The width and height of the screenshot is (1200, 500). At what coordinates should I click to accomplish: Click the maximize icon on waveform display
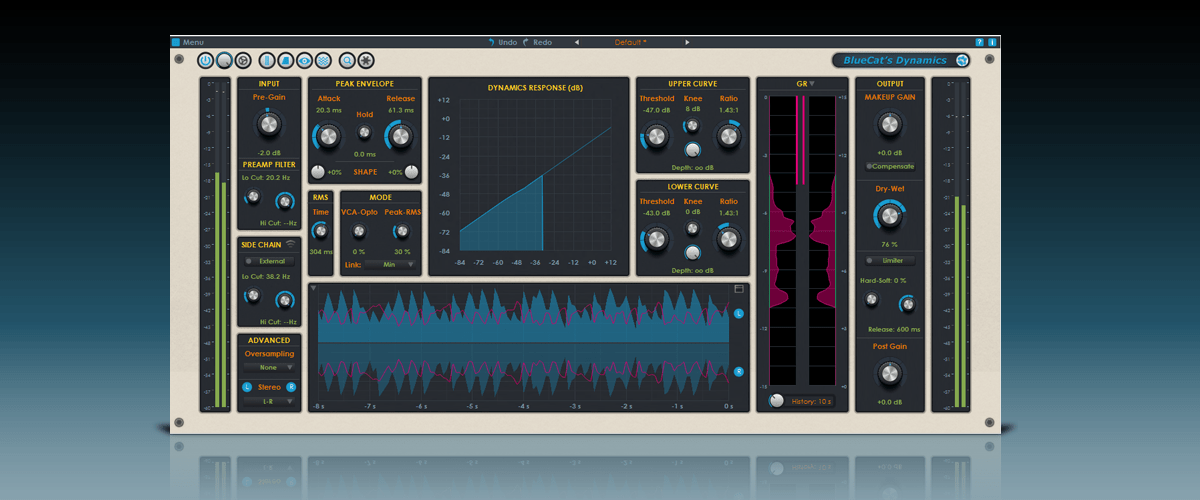point(739,289)
